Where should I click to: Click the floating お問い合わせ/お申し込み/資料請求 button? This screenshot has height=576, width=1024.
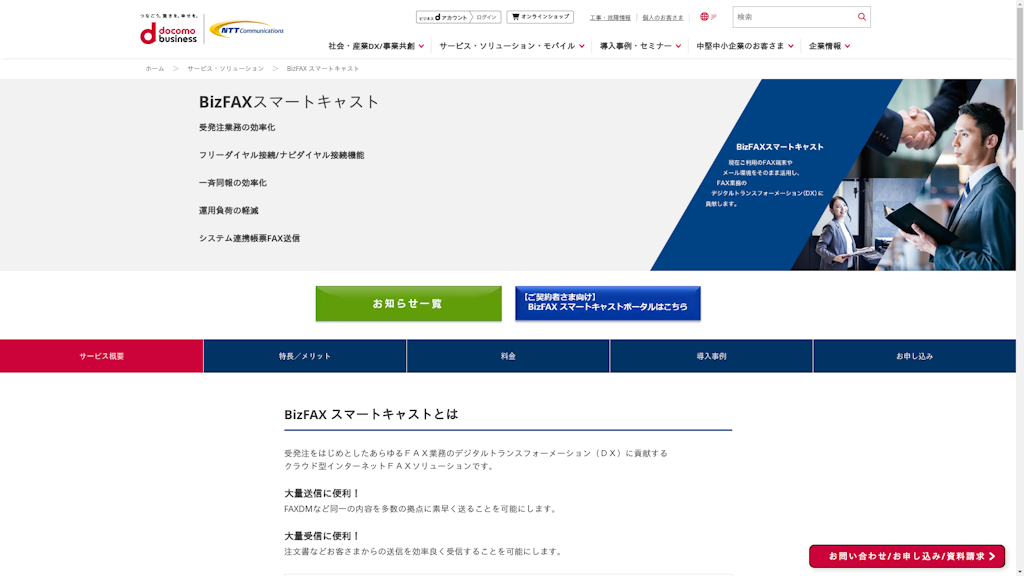906,556
